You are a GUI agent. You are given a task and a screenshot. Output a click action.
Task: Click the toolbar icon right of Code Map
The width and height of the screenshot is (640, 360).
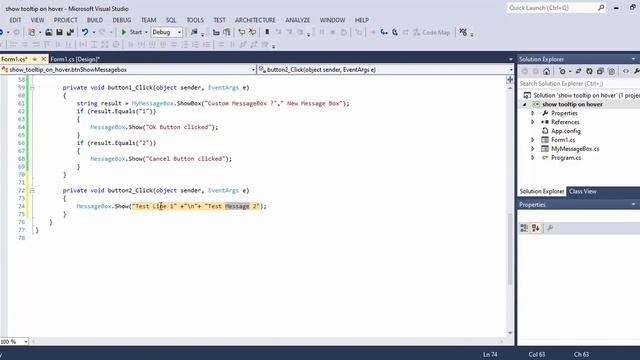(463, 32)
